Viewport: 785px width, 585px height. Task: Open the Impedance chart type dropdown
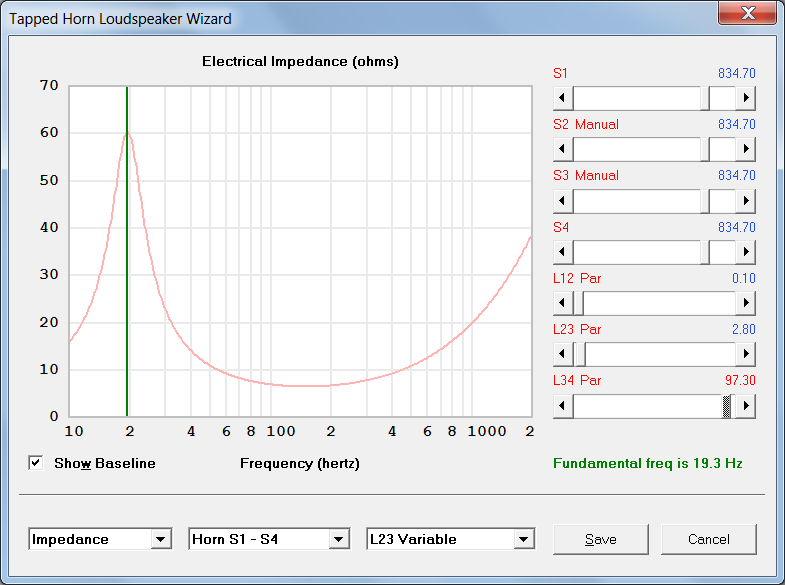coord(160,539)
